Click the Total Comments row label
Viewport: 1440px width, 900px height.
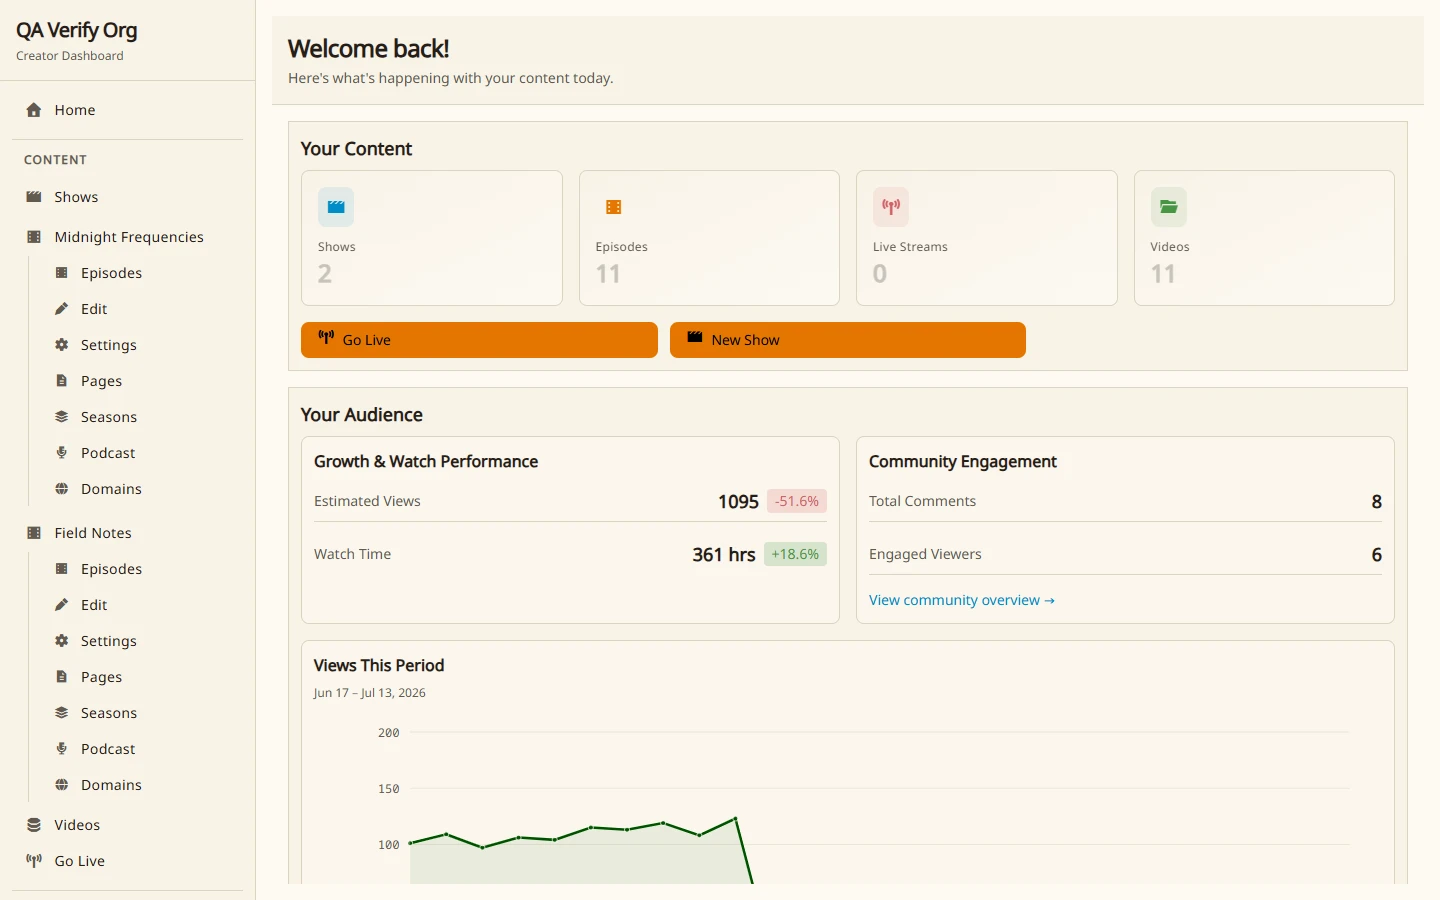922,501
